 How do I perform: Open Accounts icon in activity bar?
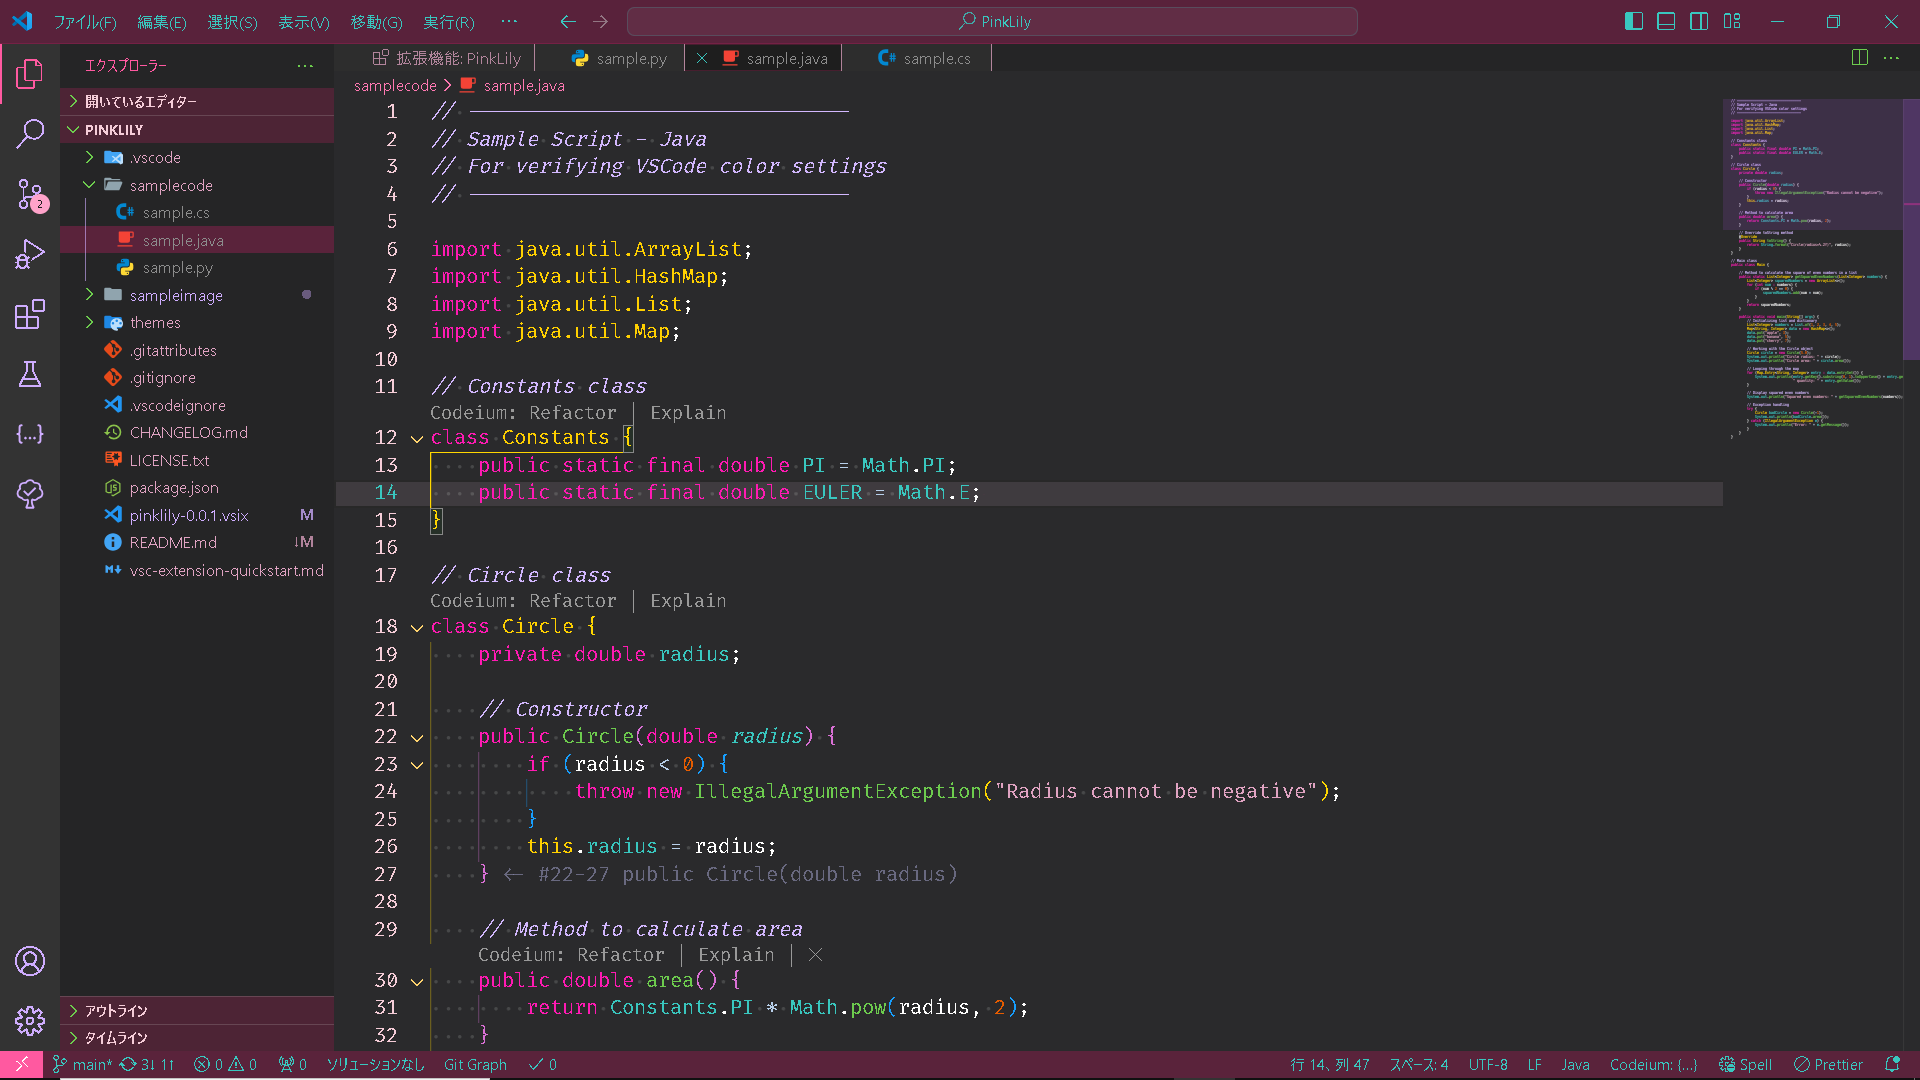30,961
